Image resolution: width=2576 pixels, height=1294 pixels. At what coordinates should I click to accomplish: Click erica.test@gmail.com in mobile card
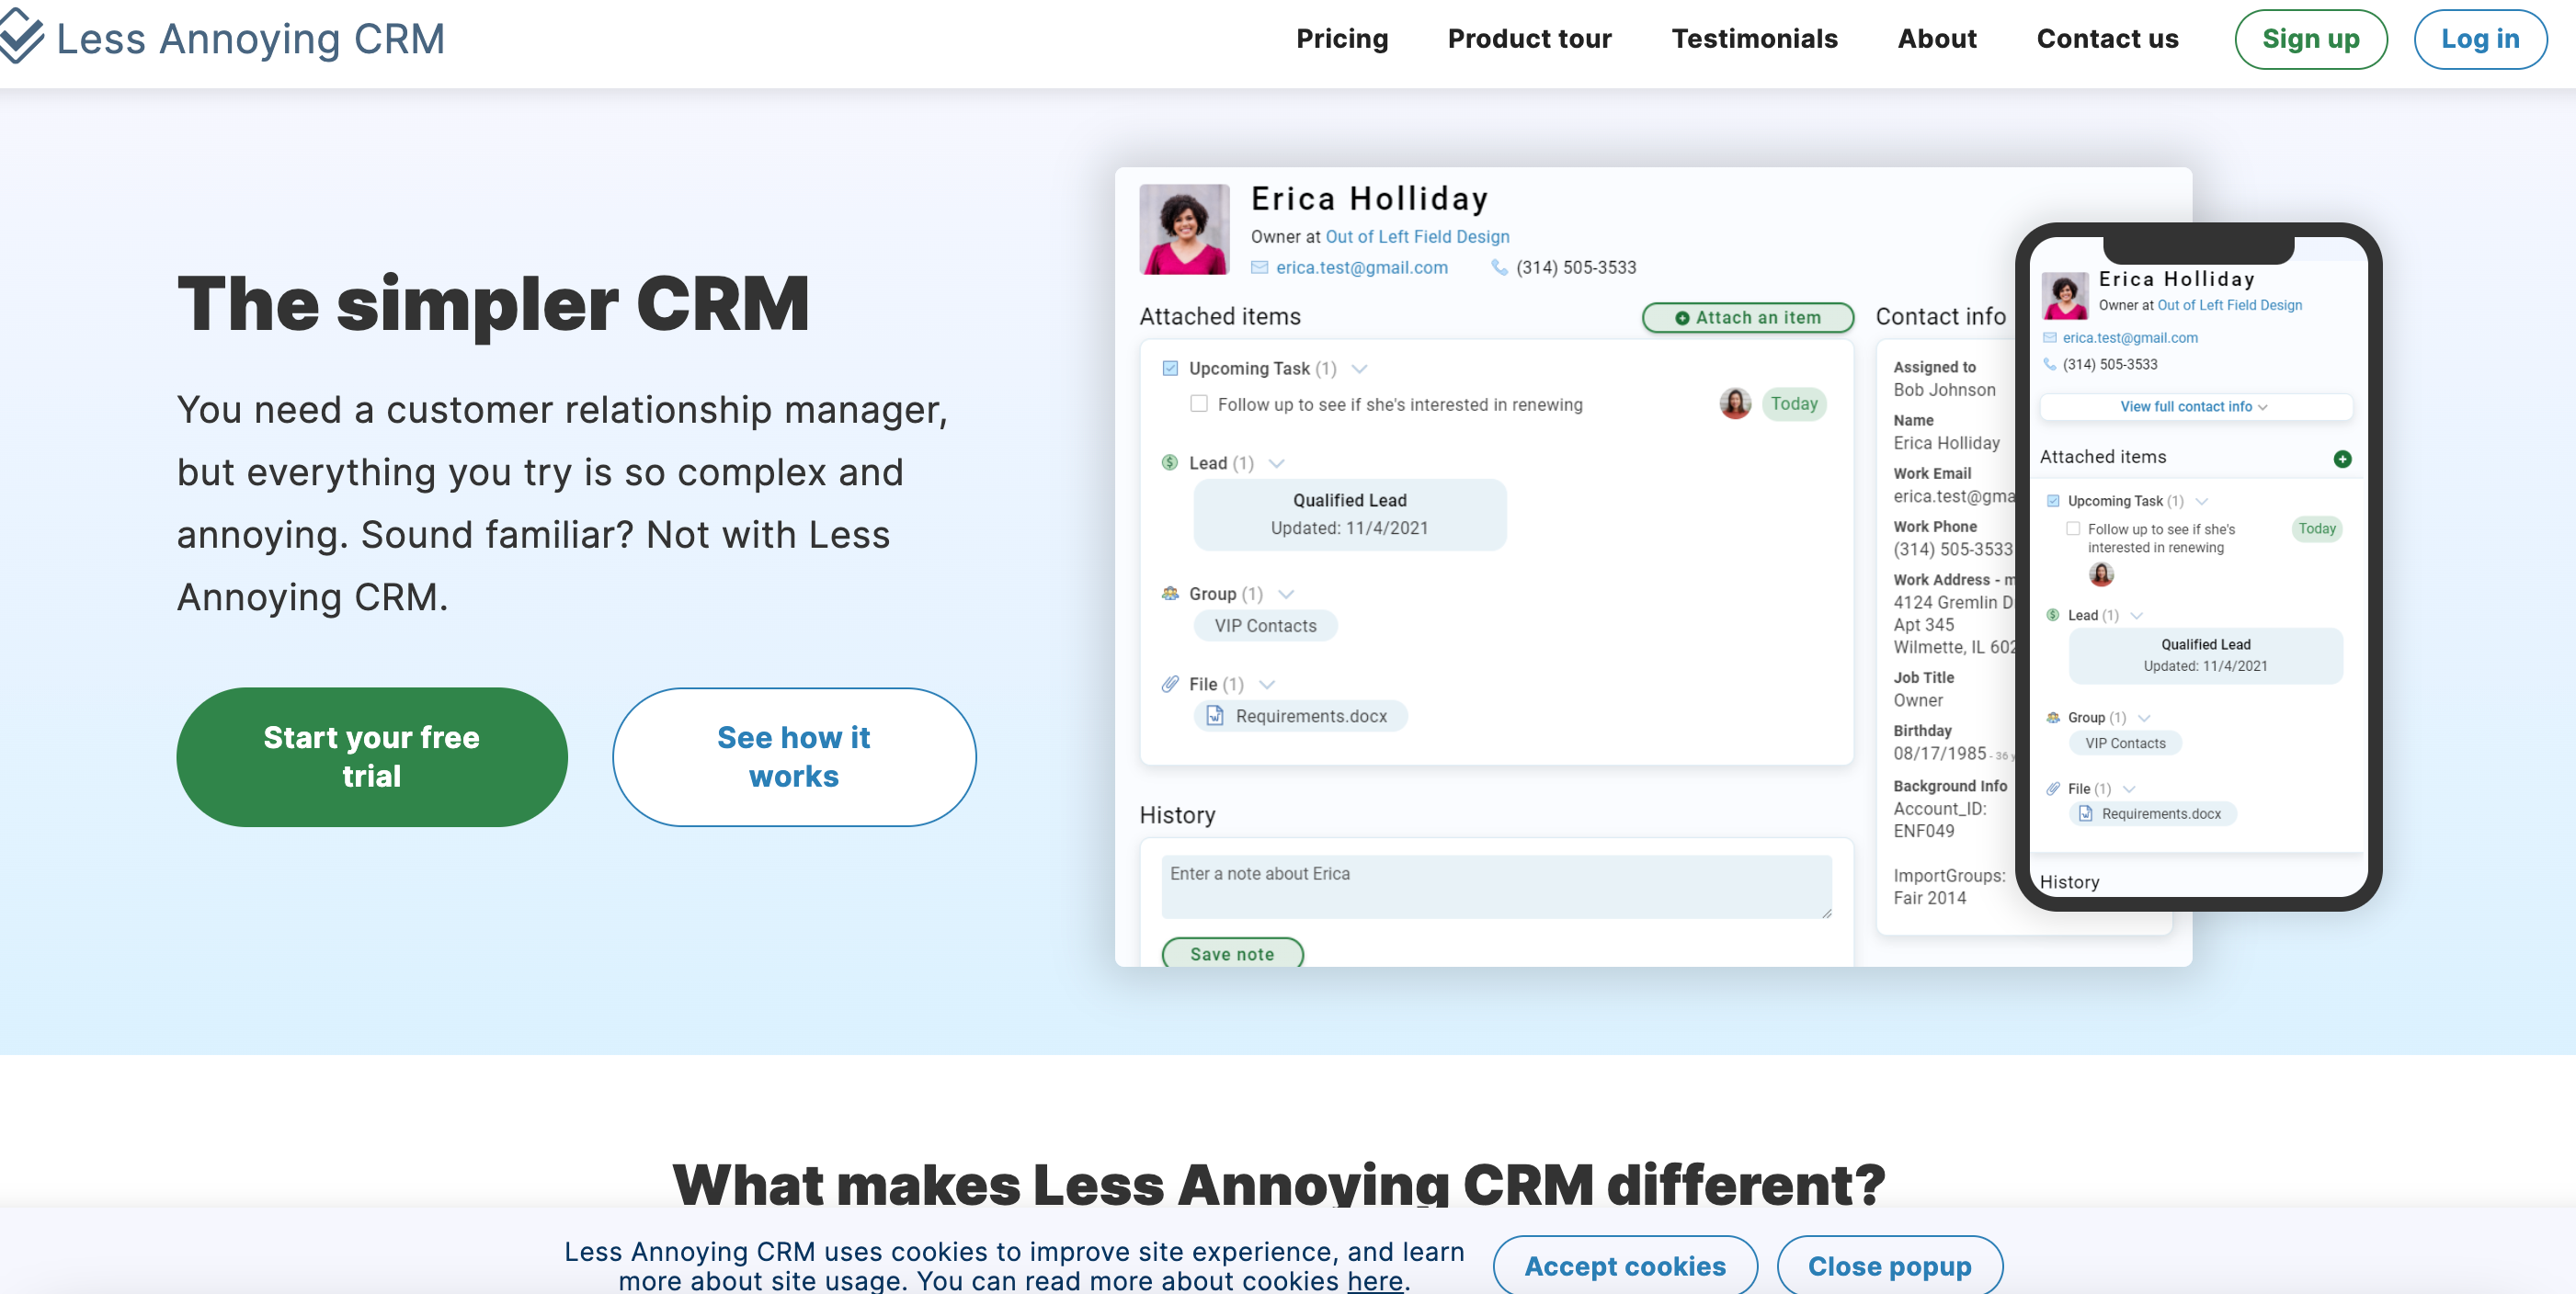pyautogui.click(x=2130, y=338)
